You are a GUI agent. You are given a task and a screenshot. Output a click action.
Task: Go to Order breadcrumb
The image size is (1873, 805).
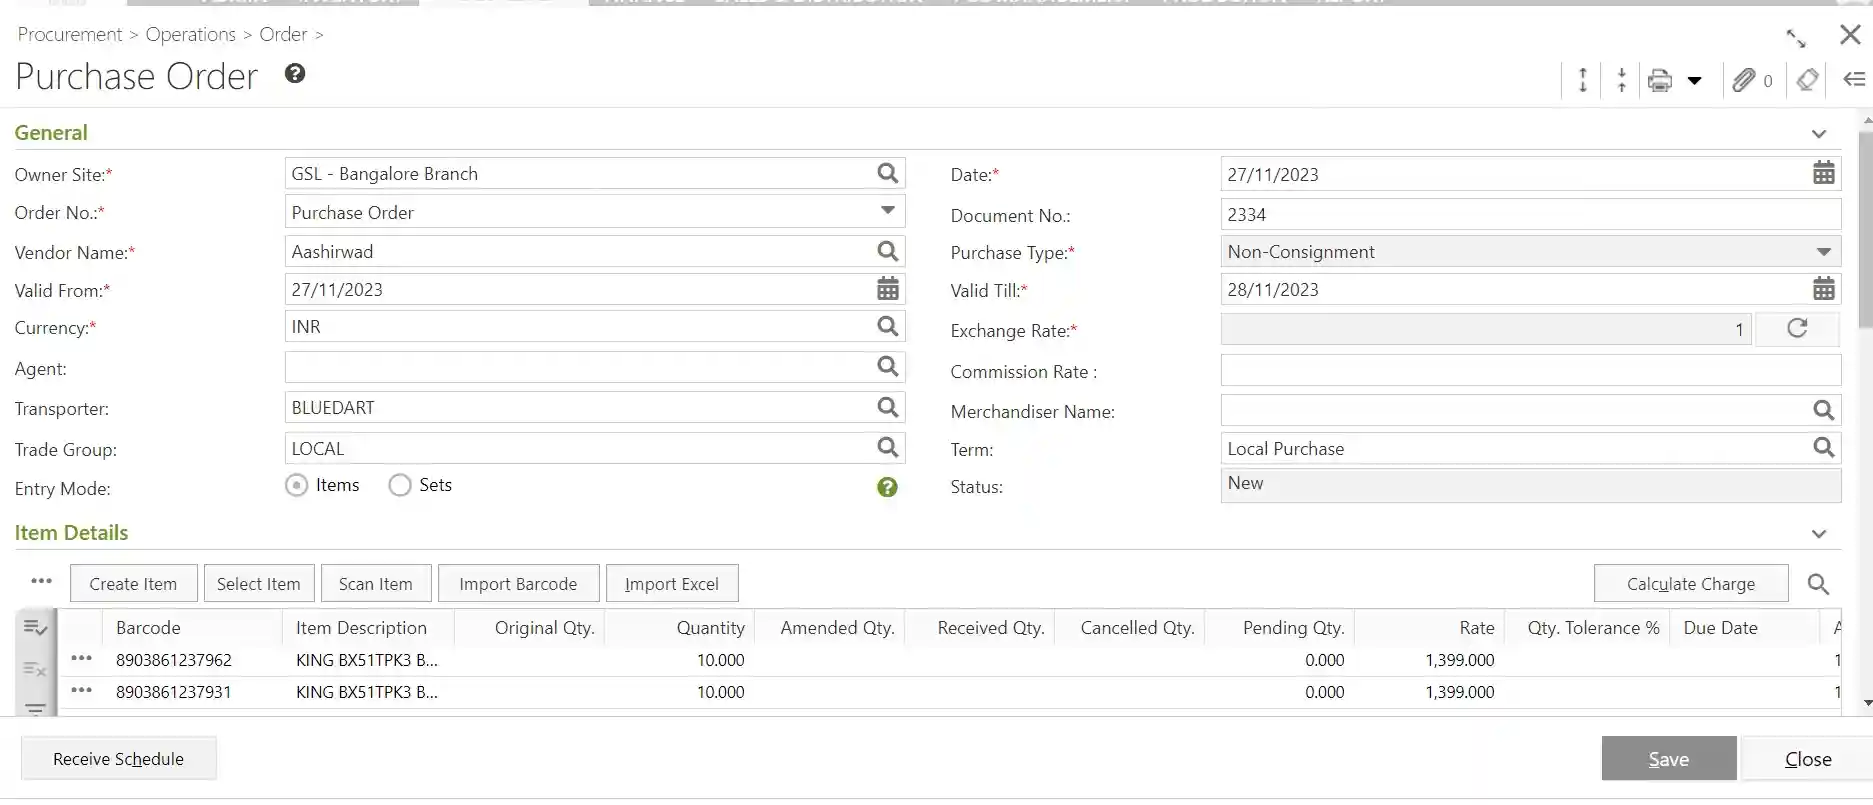coord(283,34)
